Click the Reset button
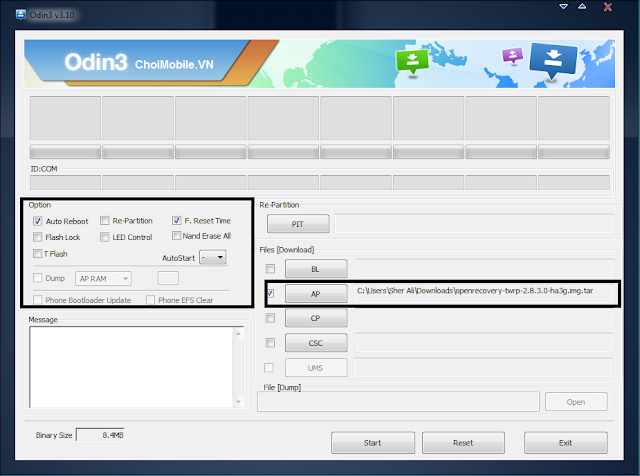Viewport: 640px width, 476px height. pos(463,443)
